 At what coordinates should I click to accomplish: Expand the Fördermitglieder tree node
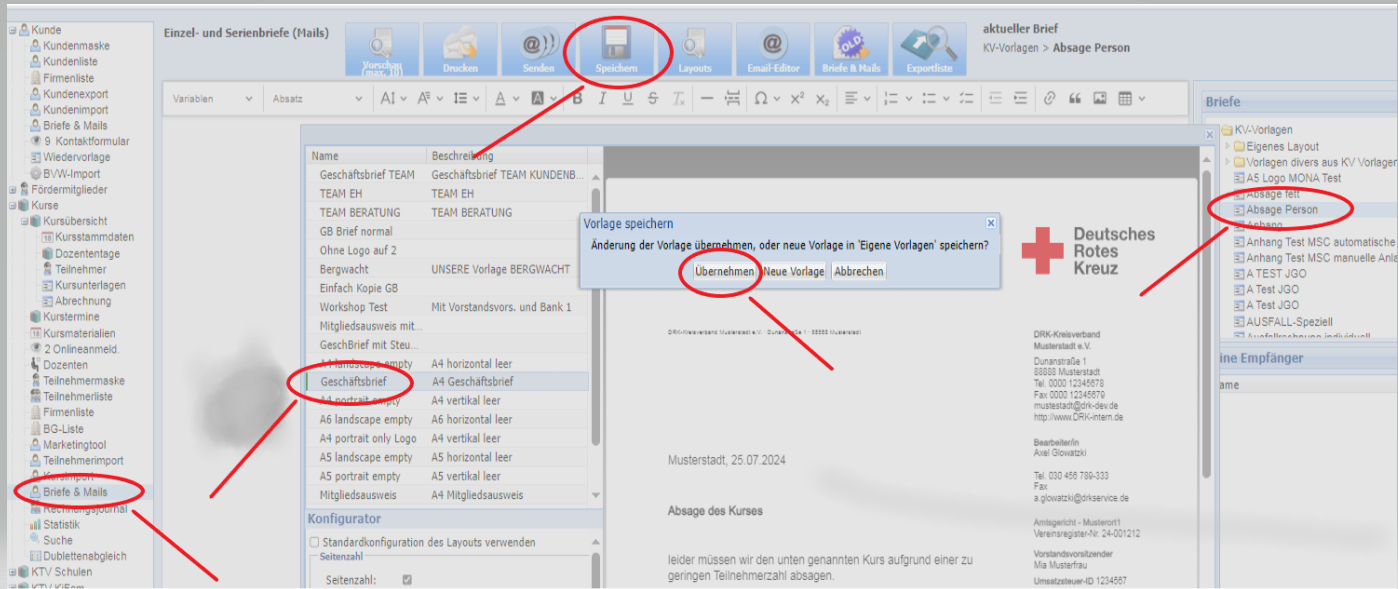[x=13, y=190]
